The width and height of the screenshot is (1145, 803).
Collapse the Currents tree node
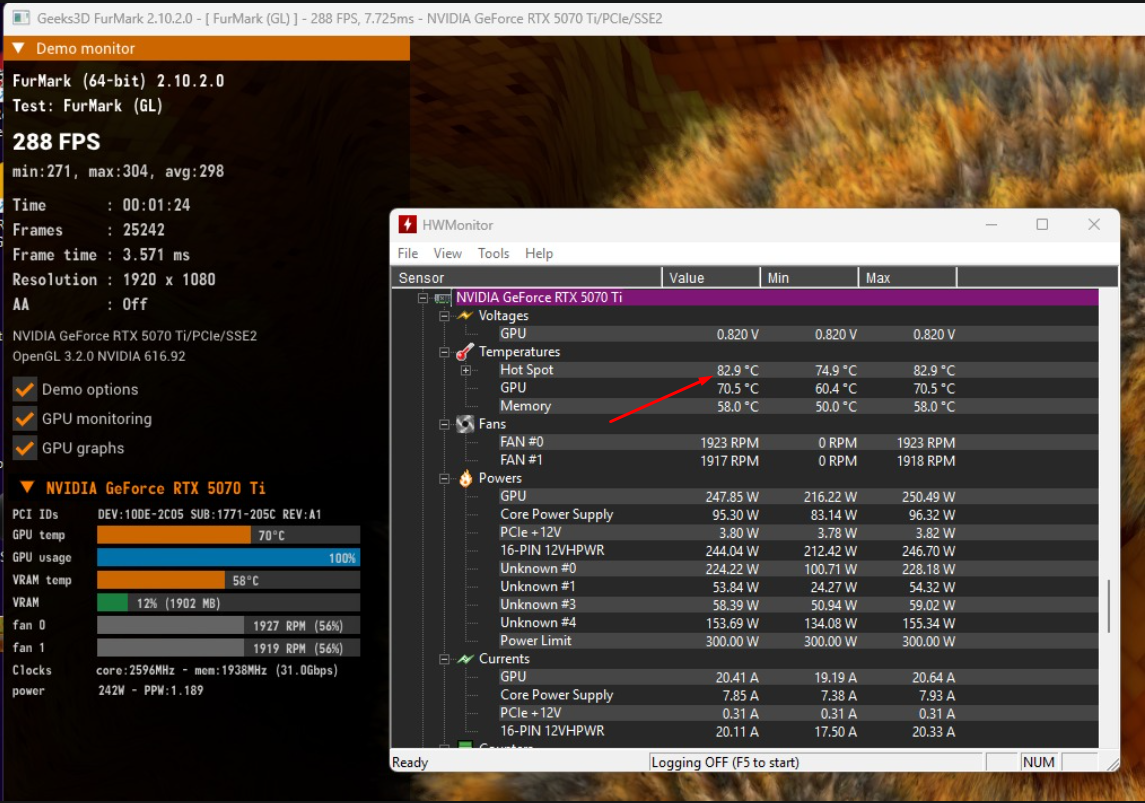(x=444, y=659)
